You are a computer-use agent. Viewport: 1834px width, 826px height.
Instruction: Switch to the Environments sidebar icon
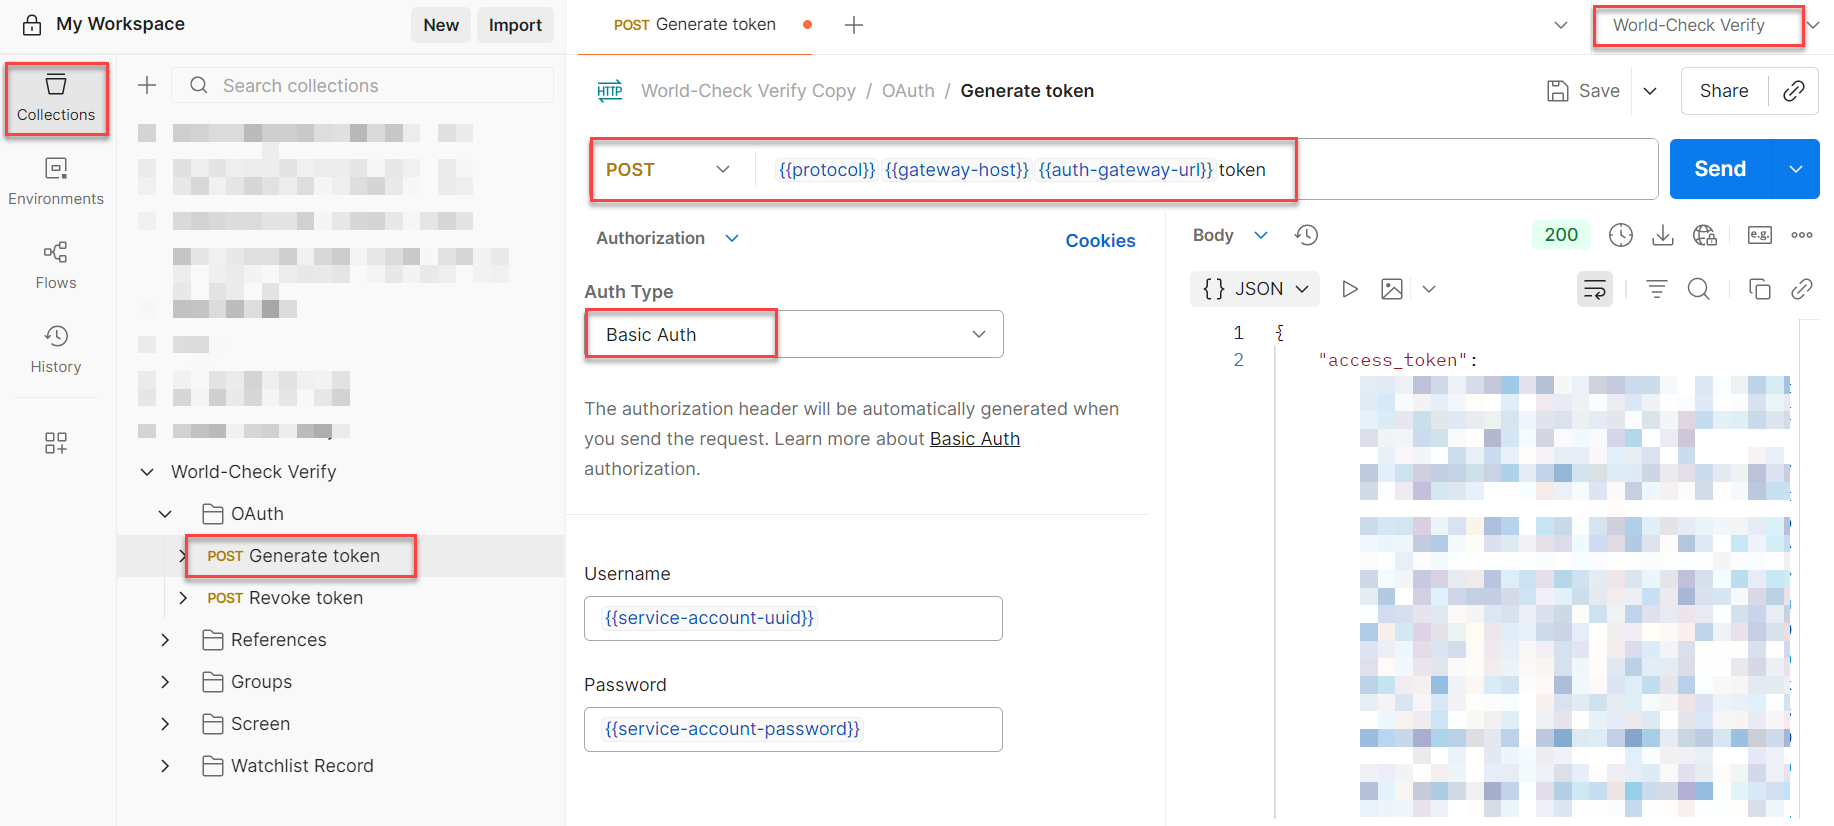coord(56,180)
